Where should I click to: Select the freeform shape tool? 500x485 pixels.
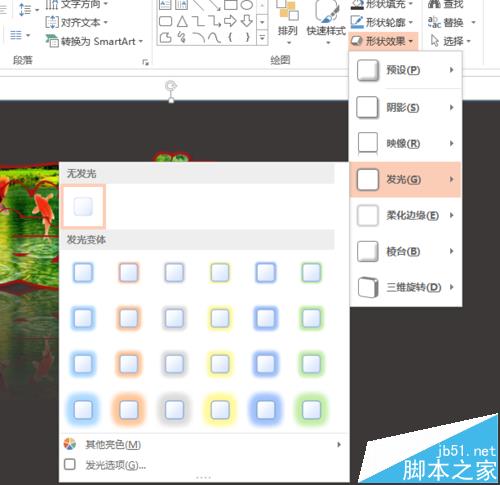(165, 37)
